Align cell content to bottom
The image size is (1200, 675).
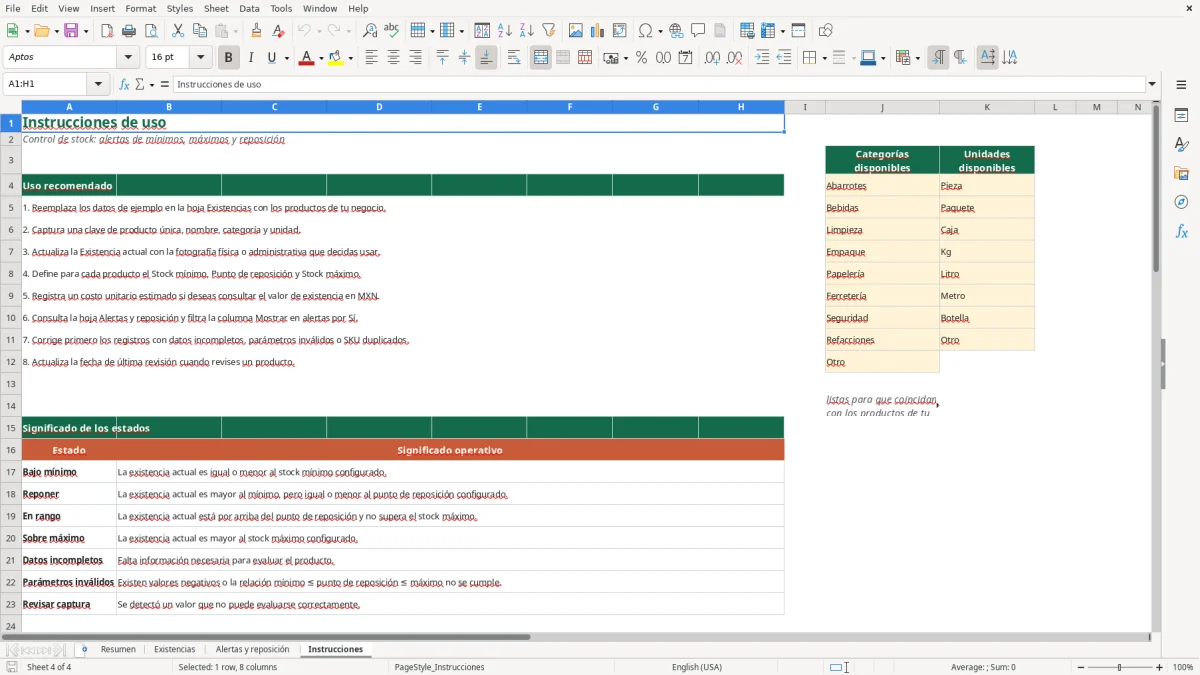click(486, 58)
